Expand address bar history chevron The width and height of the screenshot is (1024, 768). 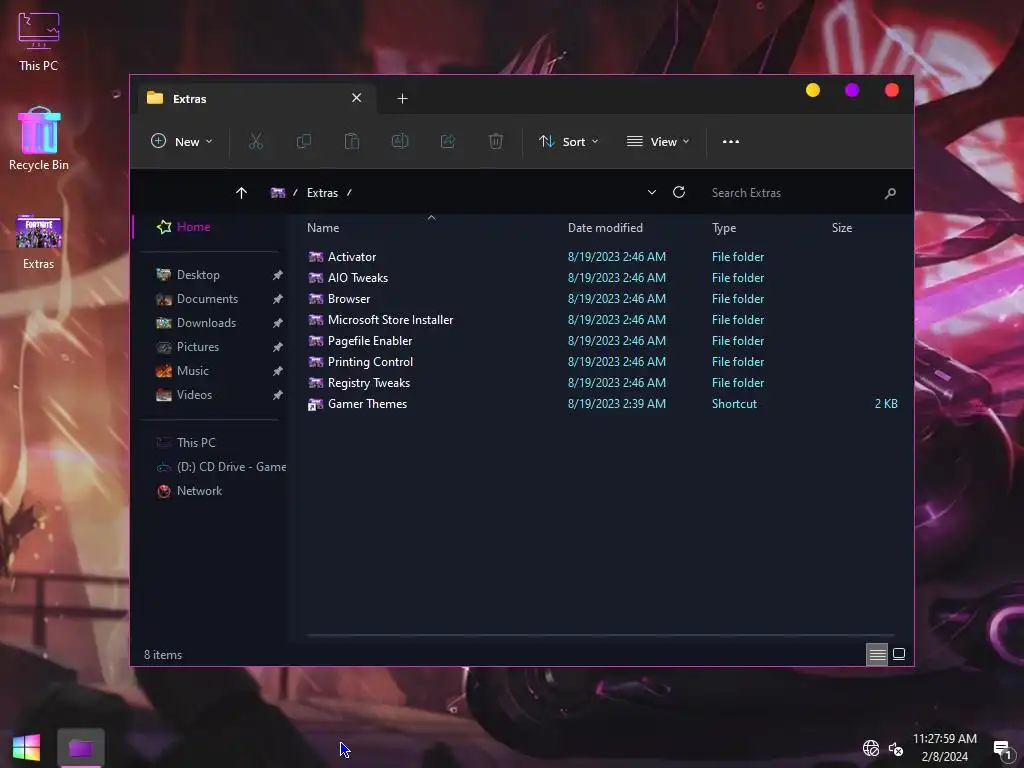[x=651, y=193]
